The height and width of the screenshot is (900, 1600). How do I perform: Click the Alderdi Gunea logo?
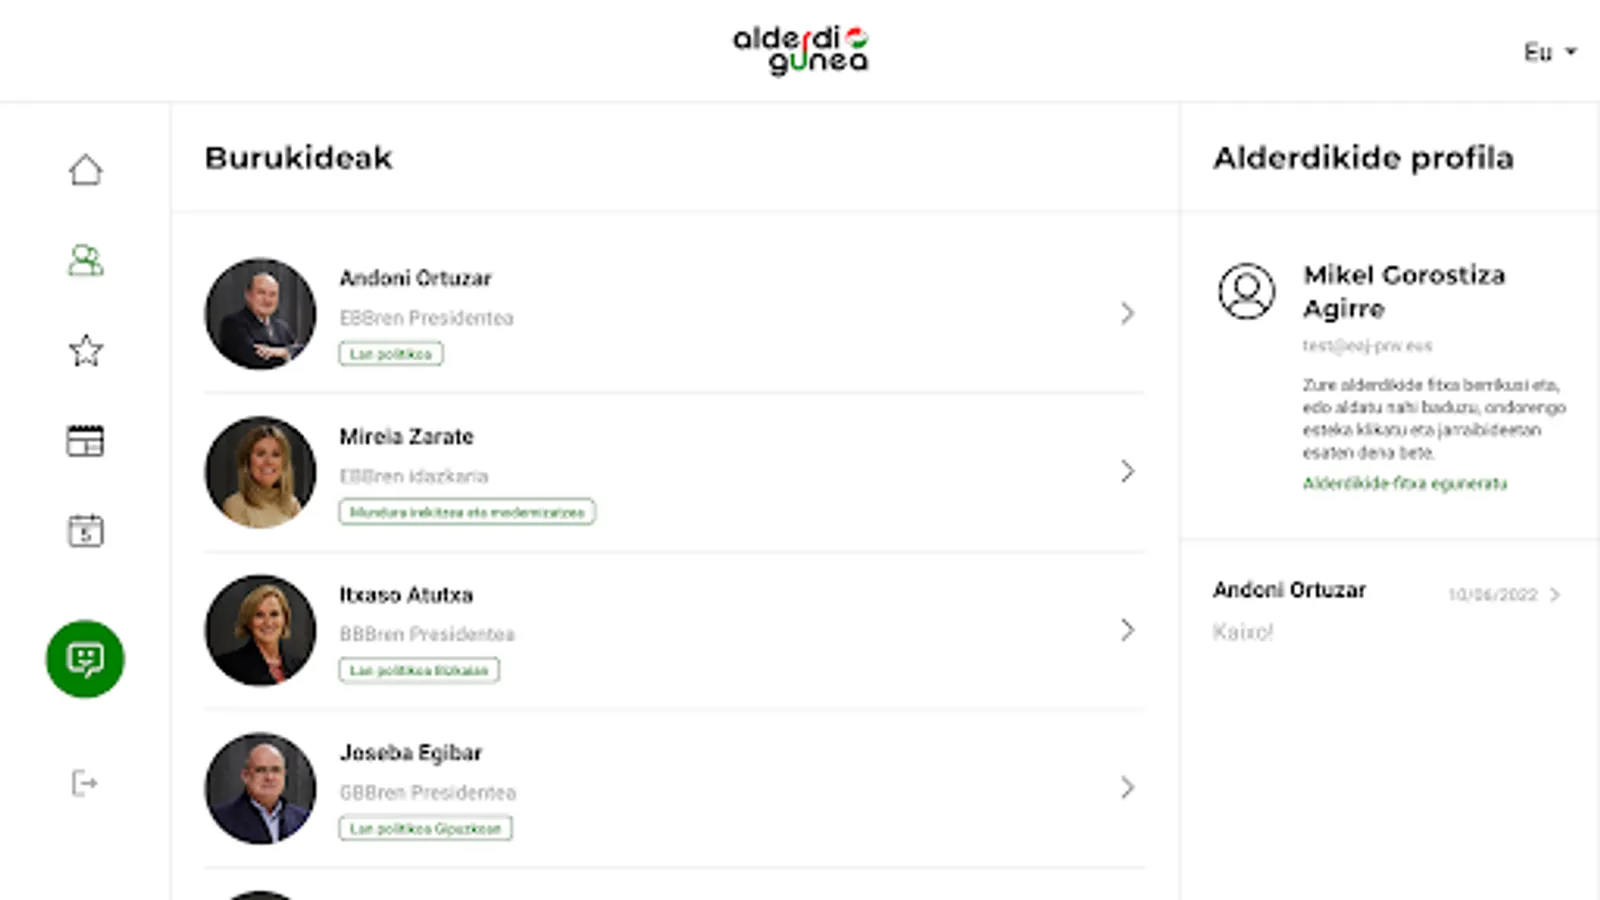[800, 51]
